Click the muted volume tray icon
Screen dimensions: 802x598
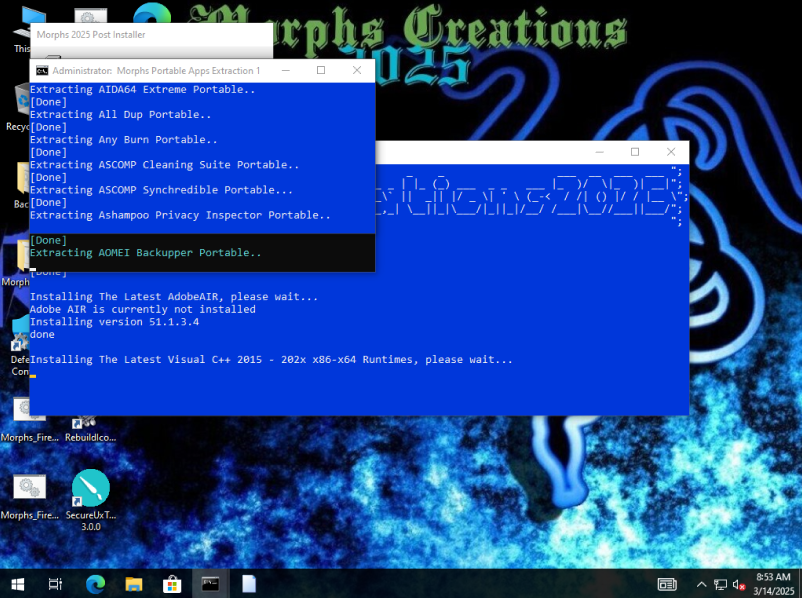(x=739, y=584)
